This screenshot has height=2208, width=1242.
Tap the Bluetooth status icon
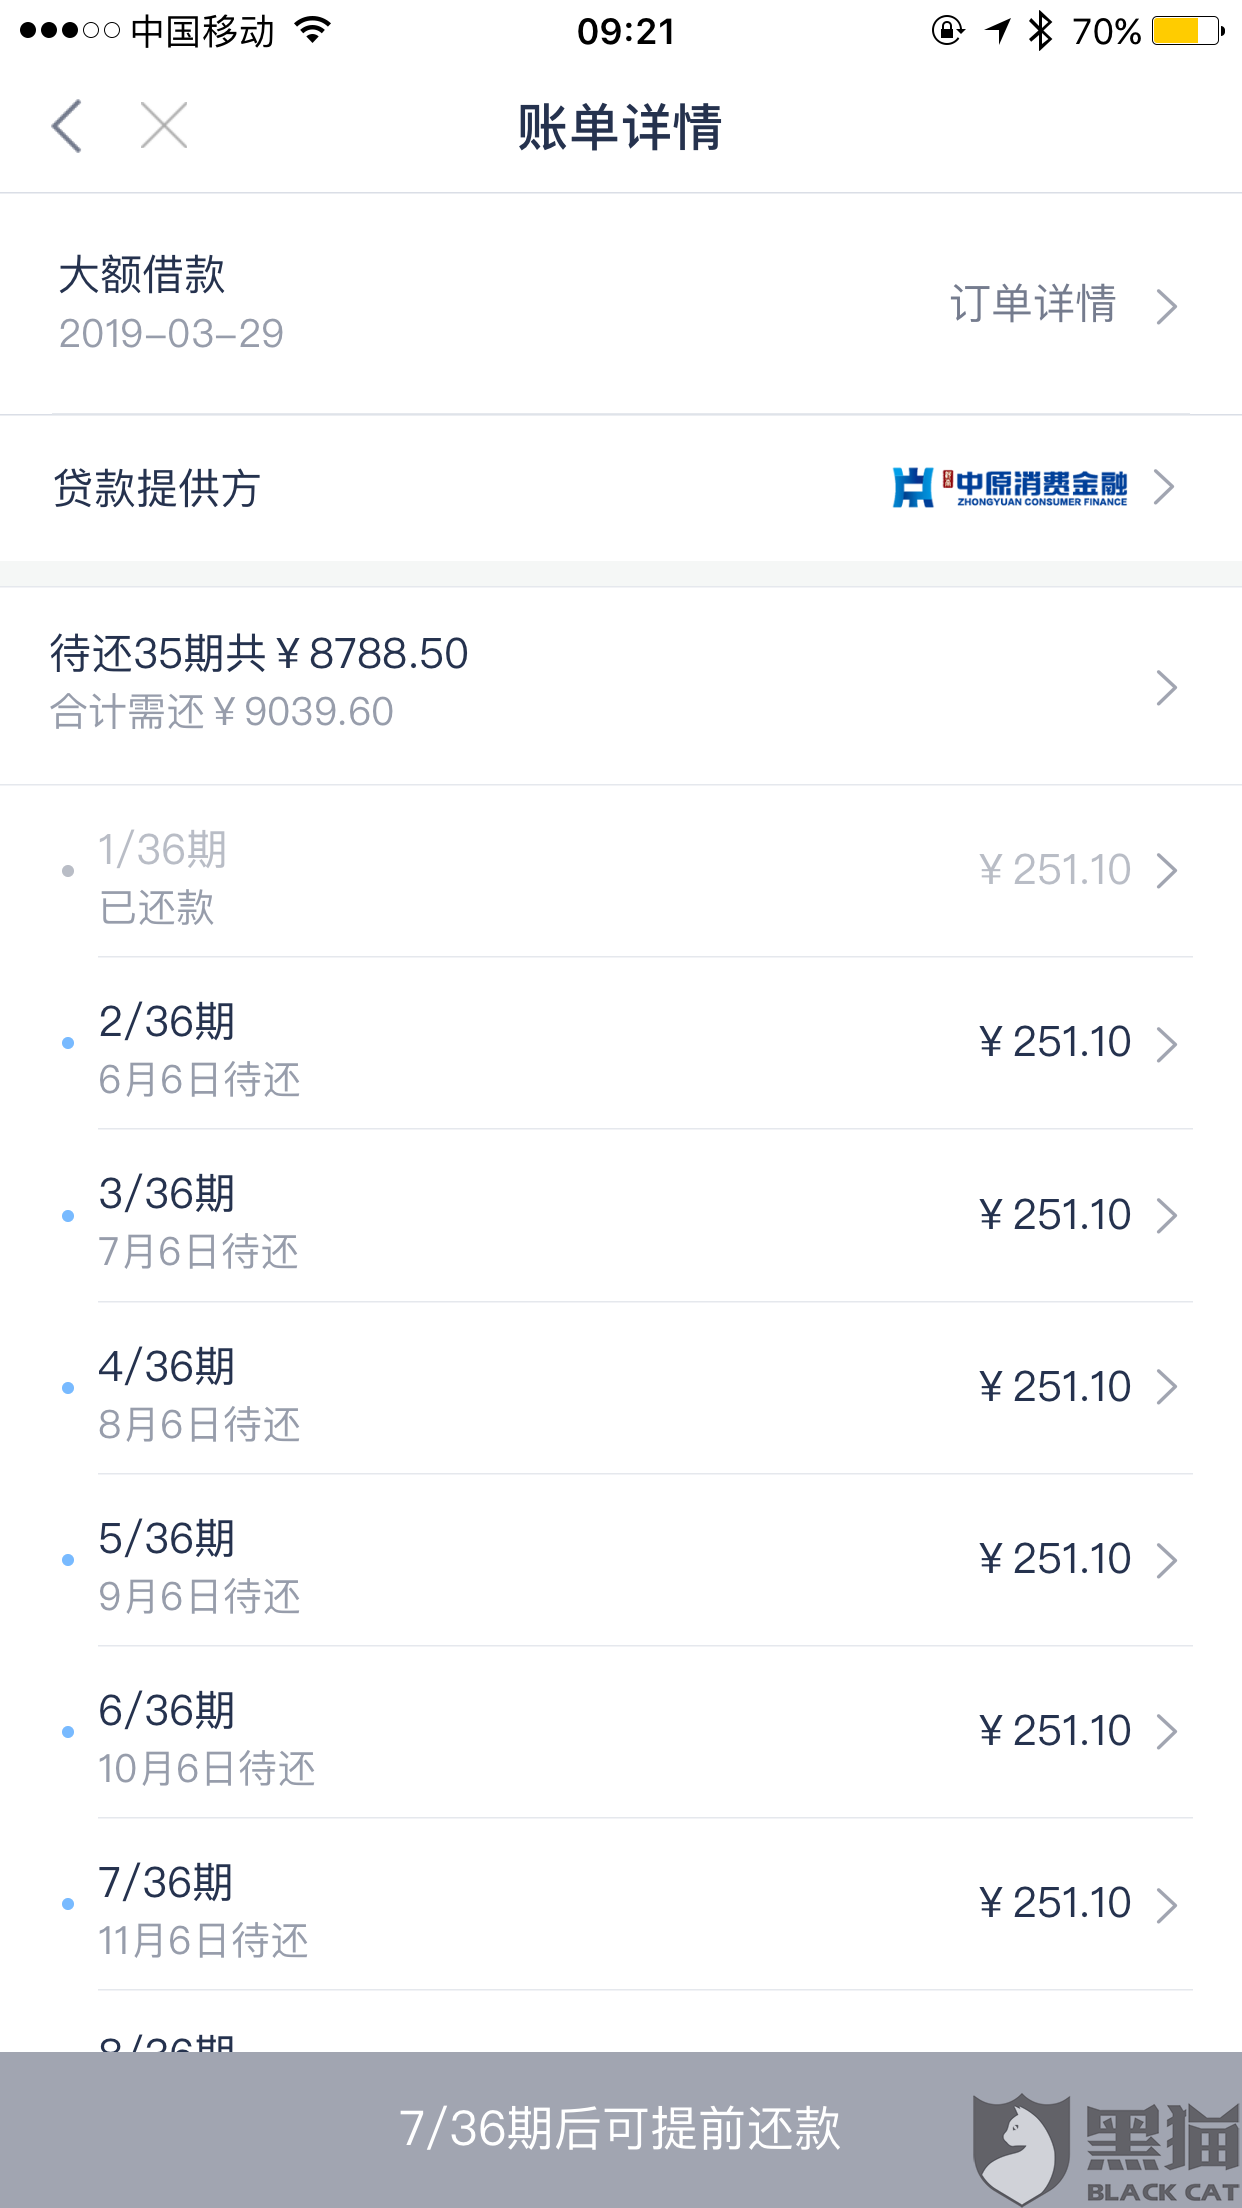(x=1041, y=31)
